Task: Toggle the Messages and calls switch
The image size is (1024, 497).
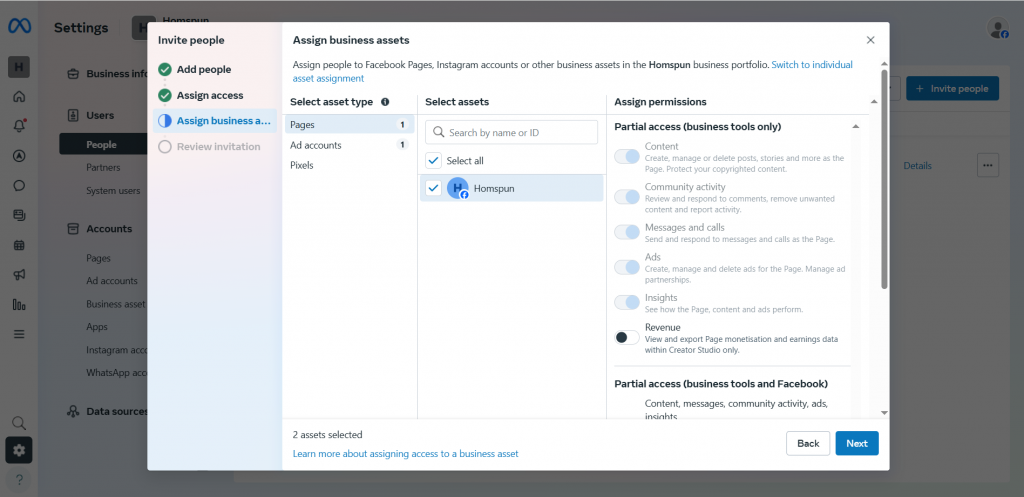Action: [627, 232]
